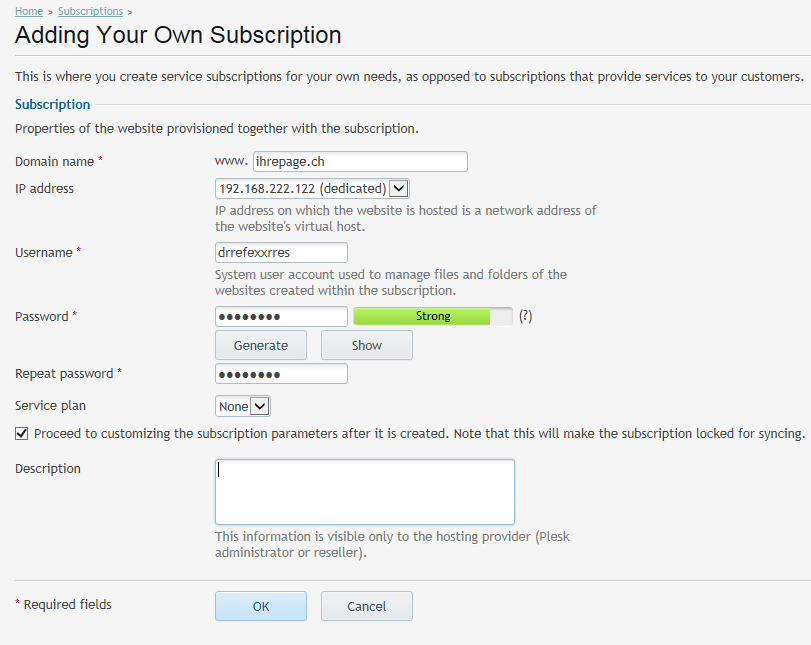
Task: Click the Show password button
Action: [x=366, y=345]
